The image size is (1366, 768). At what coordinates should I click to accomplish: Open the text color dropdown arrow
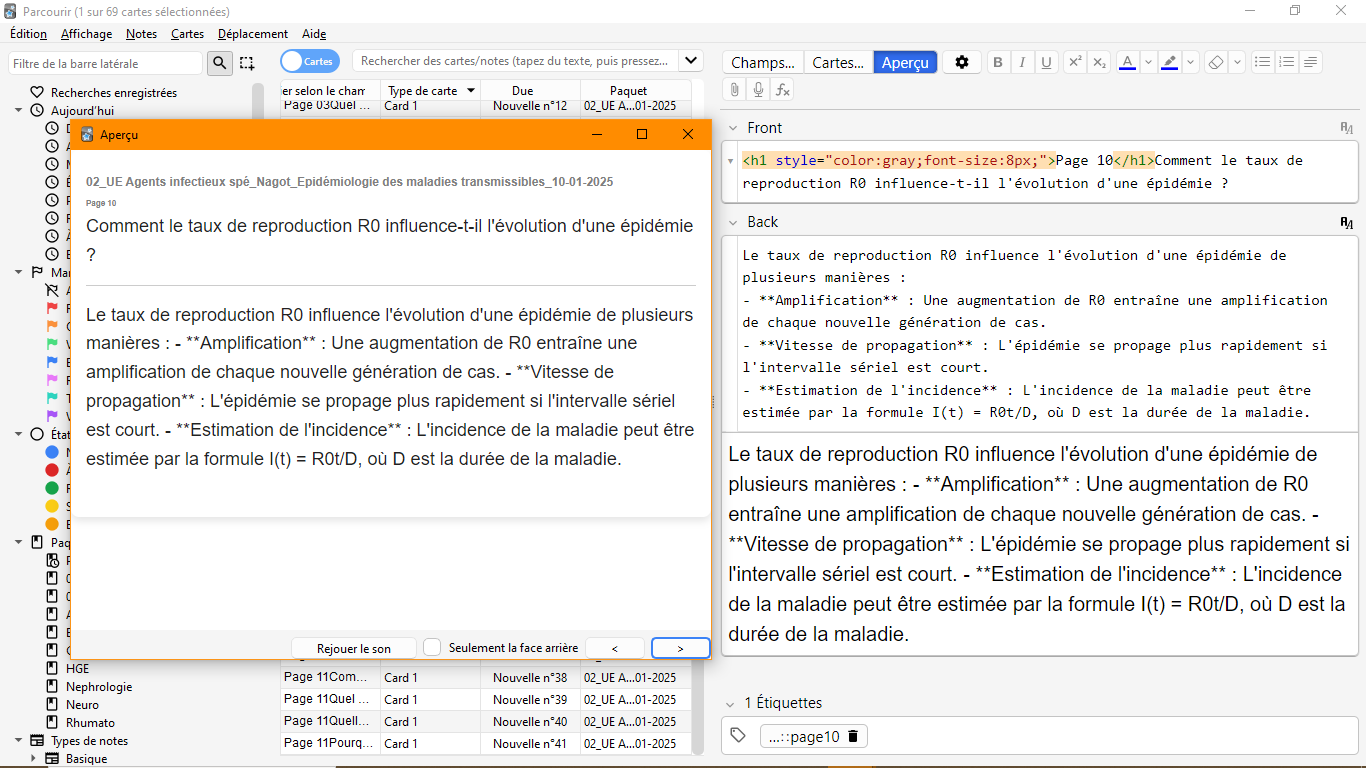(1148, 62)
